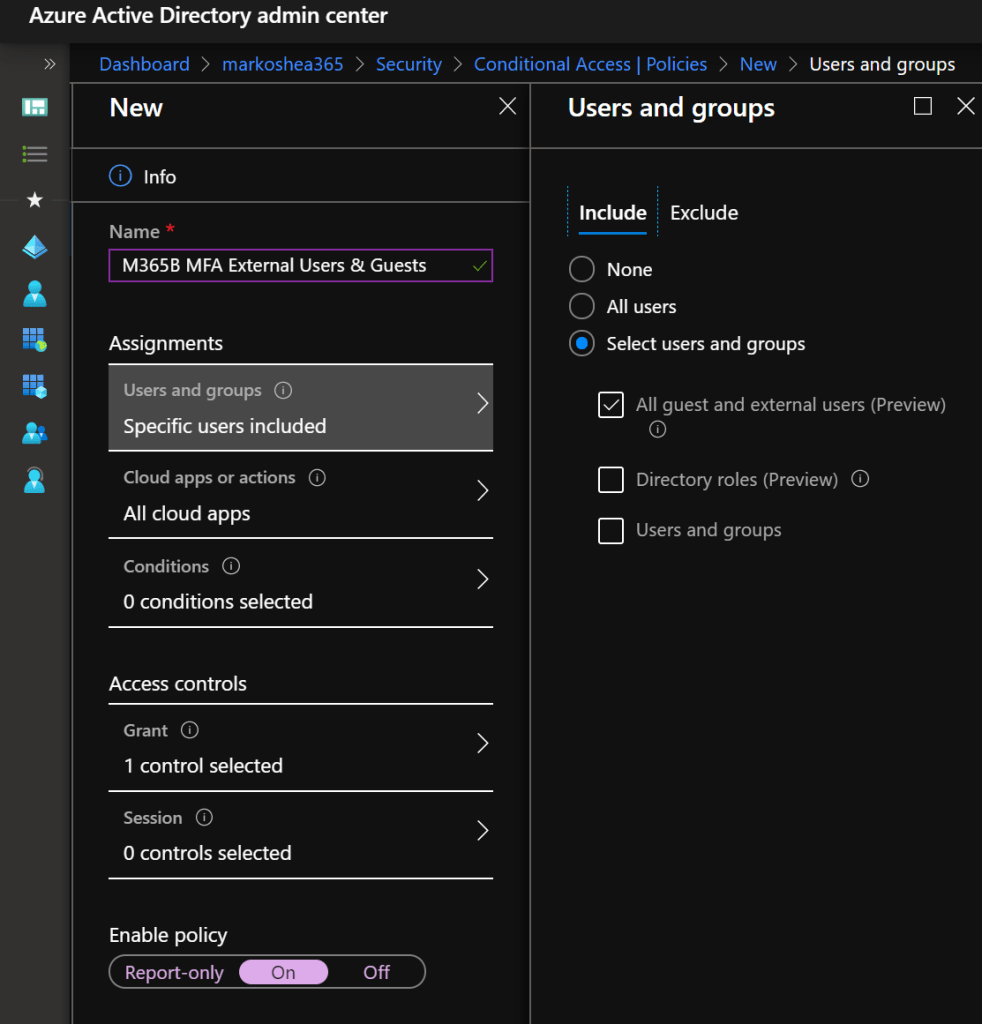Switch to the Include tab
Image resolution: width=982 pixels, height=1024 pixels.
[612, 213]
